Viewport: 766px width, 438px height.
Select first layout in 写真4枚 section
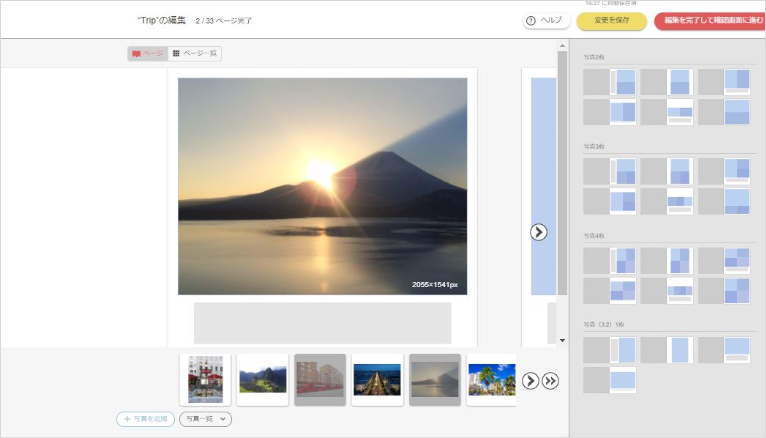click(609, 261)
